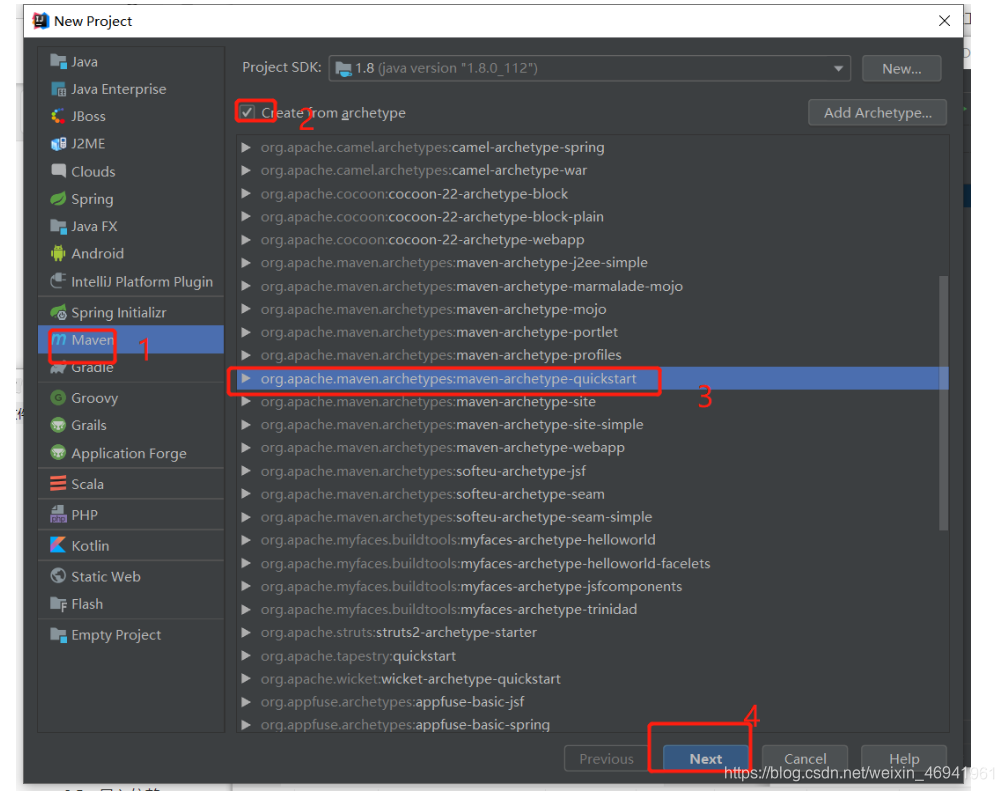Click the Flash icon

(x=58, y=604)
